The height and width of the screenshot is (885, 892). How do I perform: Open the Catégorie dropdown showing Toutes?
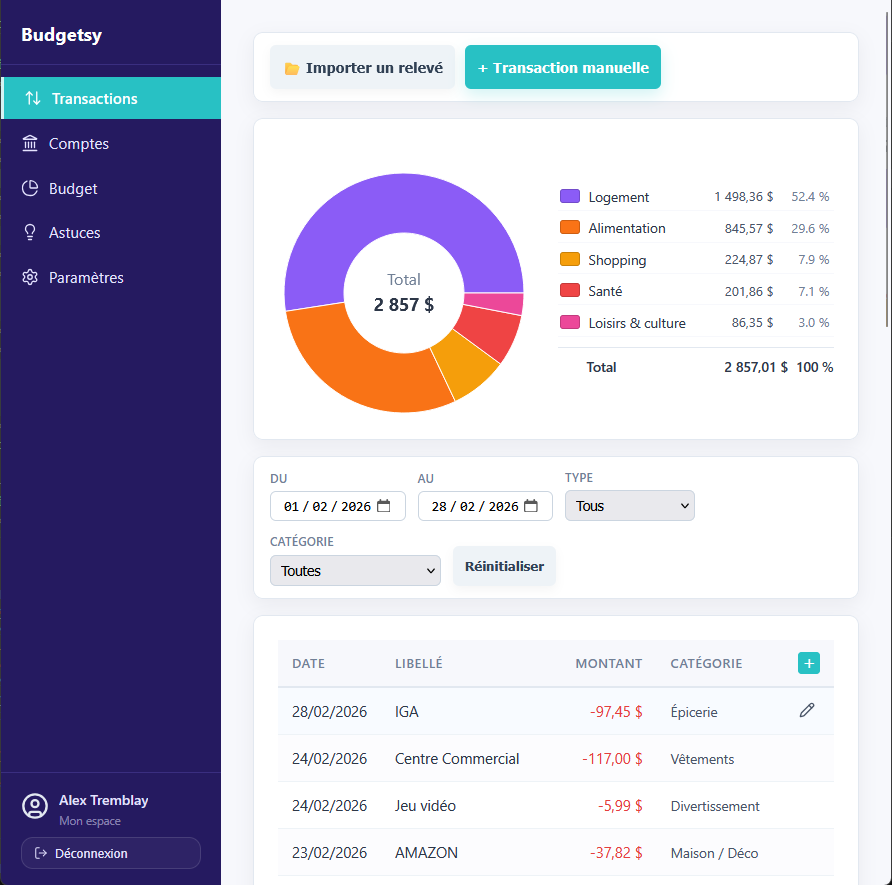[355, 570]
